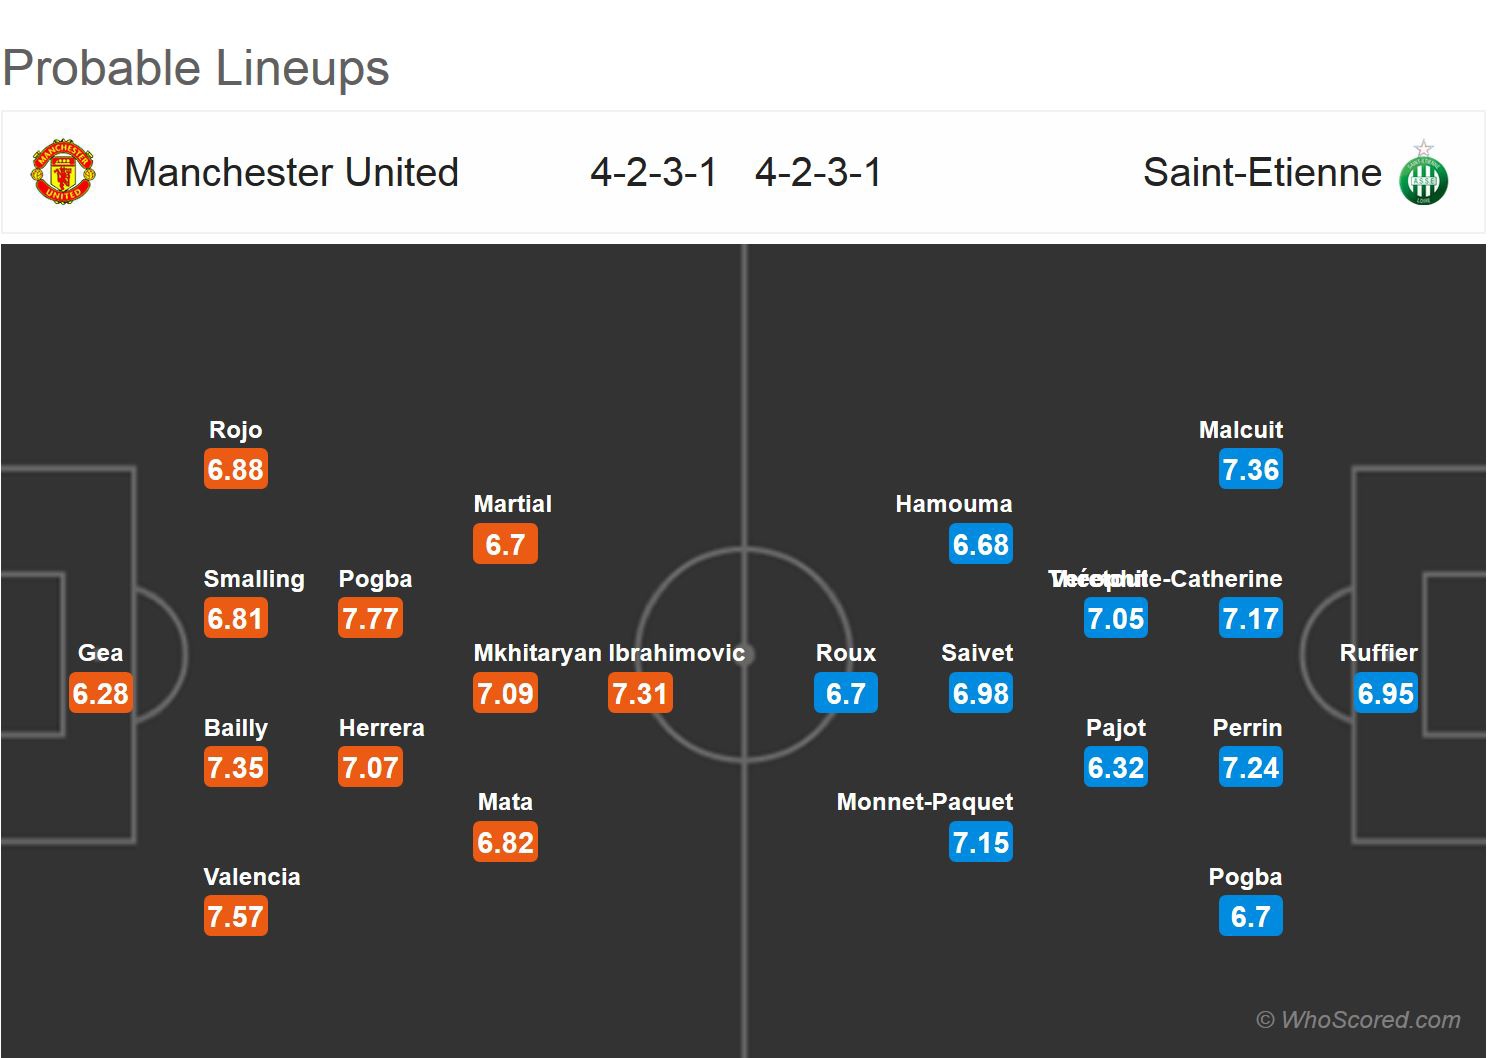Select Hamouma's 6.68 rating badge

click(980, 545)
